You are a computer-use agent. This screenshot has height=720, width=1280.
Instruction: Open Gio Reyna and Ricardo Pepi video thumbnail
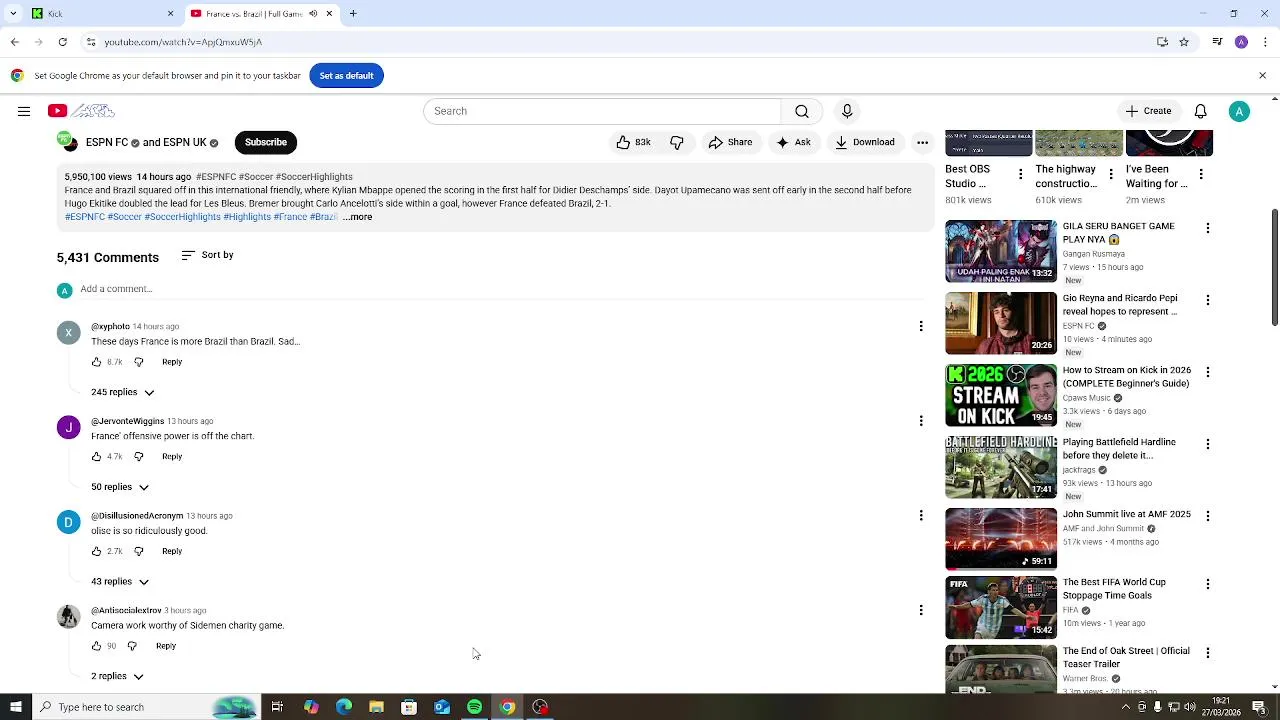point(1001,324)
